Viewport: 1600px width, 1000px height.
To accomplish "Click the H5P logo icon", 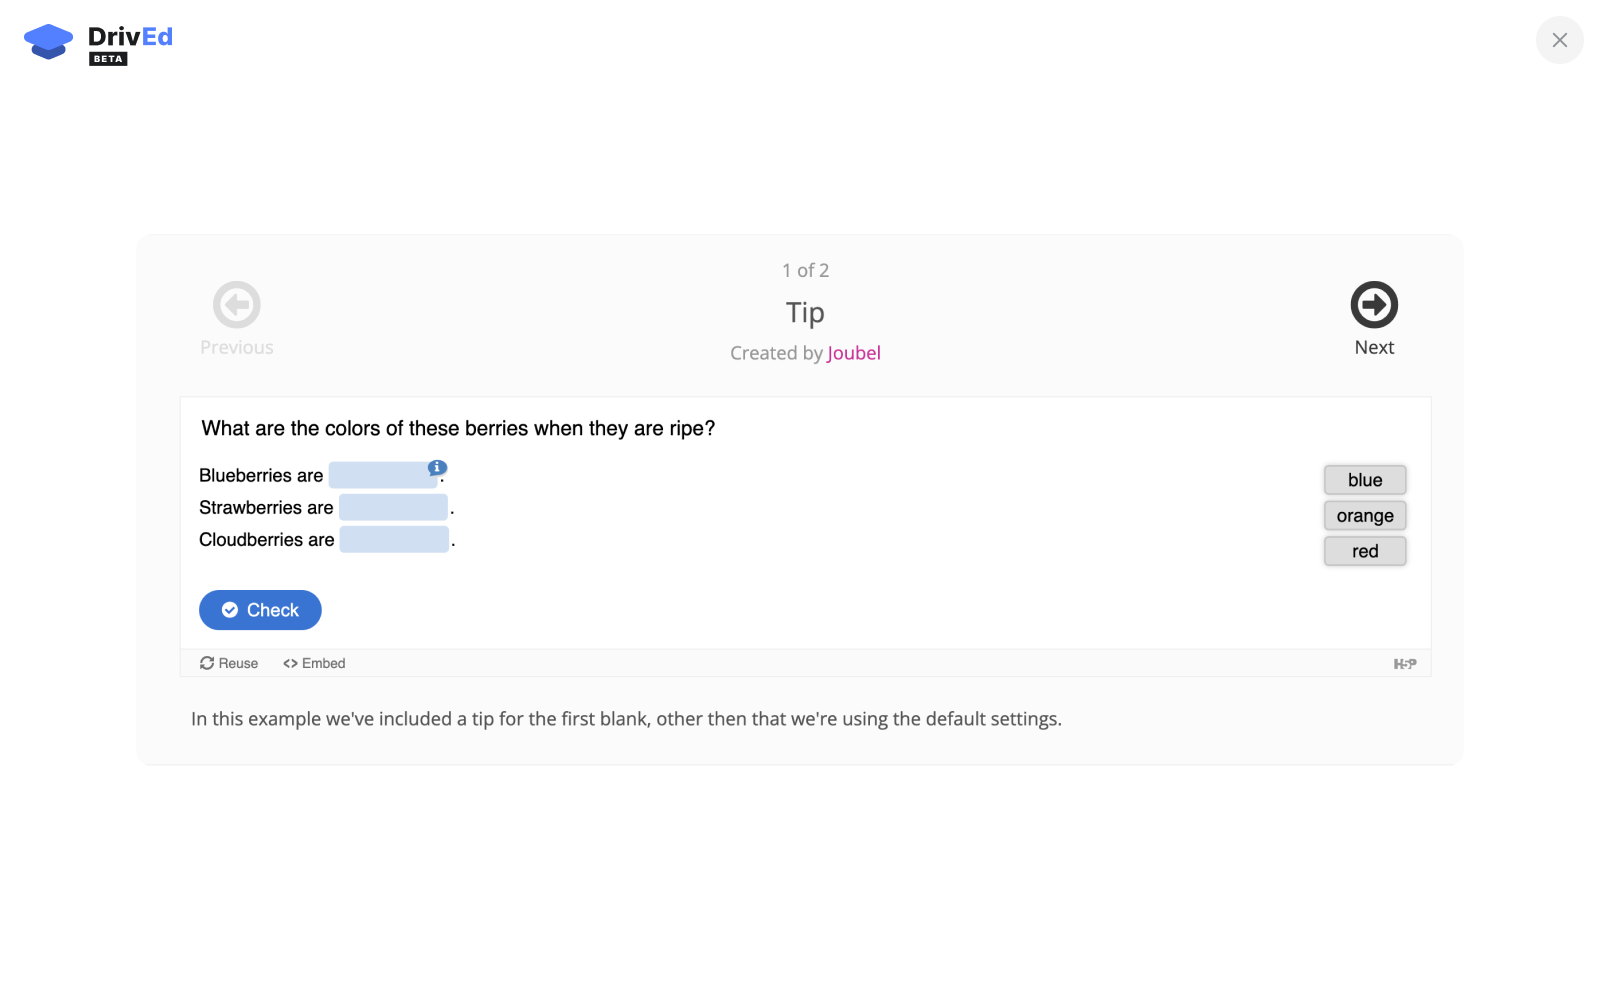I will coord(1405,664).
